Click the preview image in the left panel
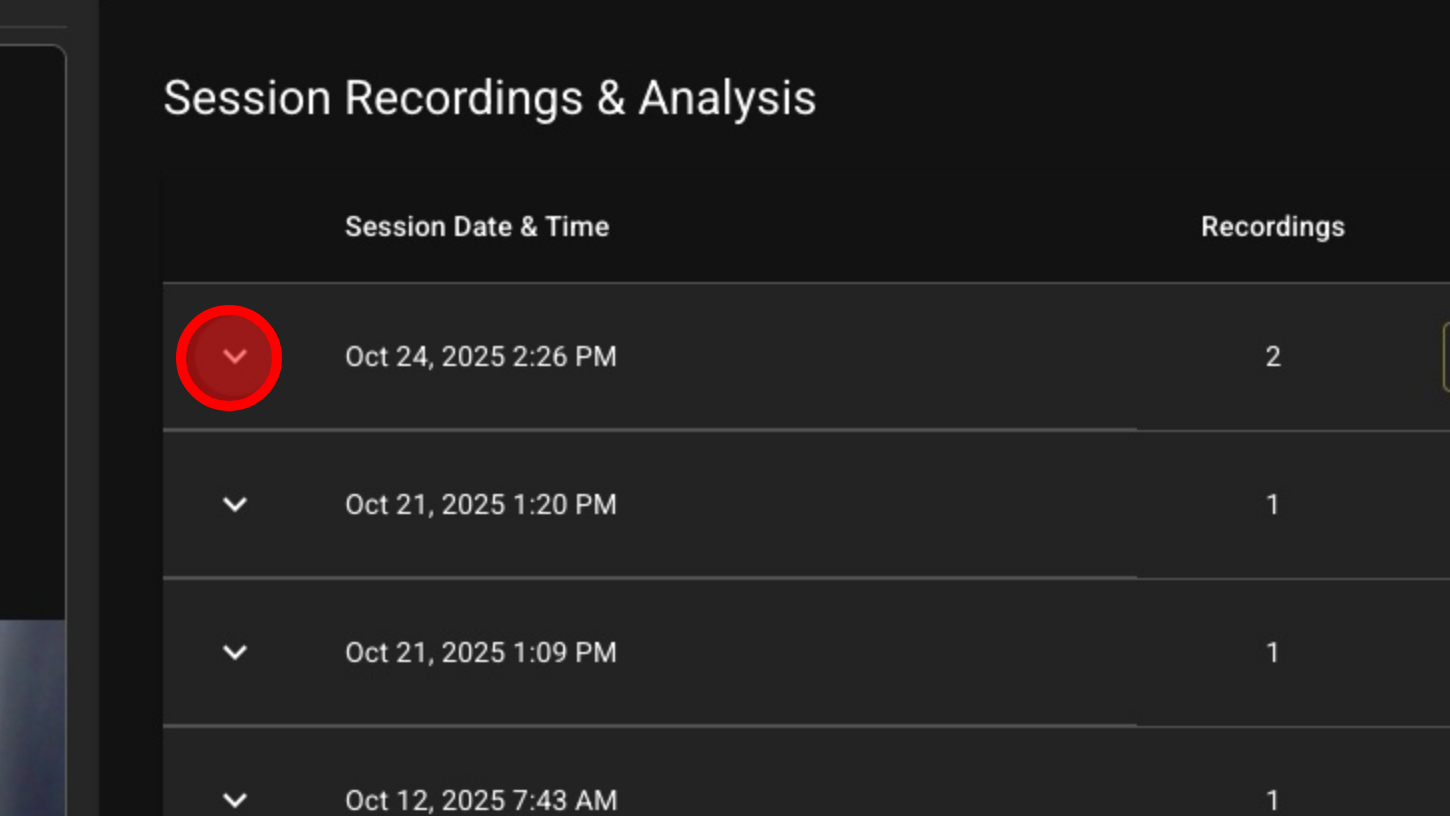 tap(32, 715)
